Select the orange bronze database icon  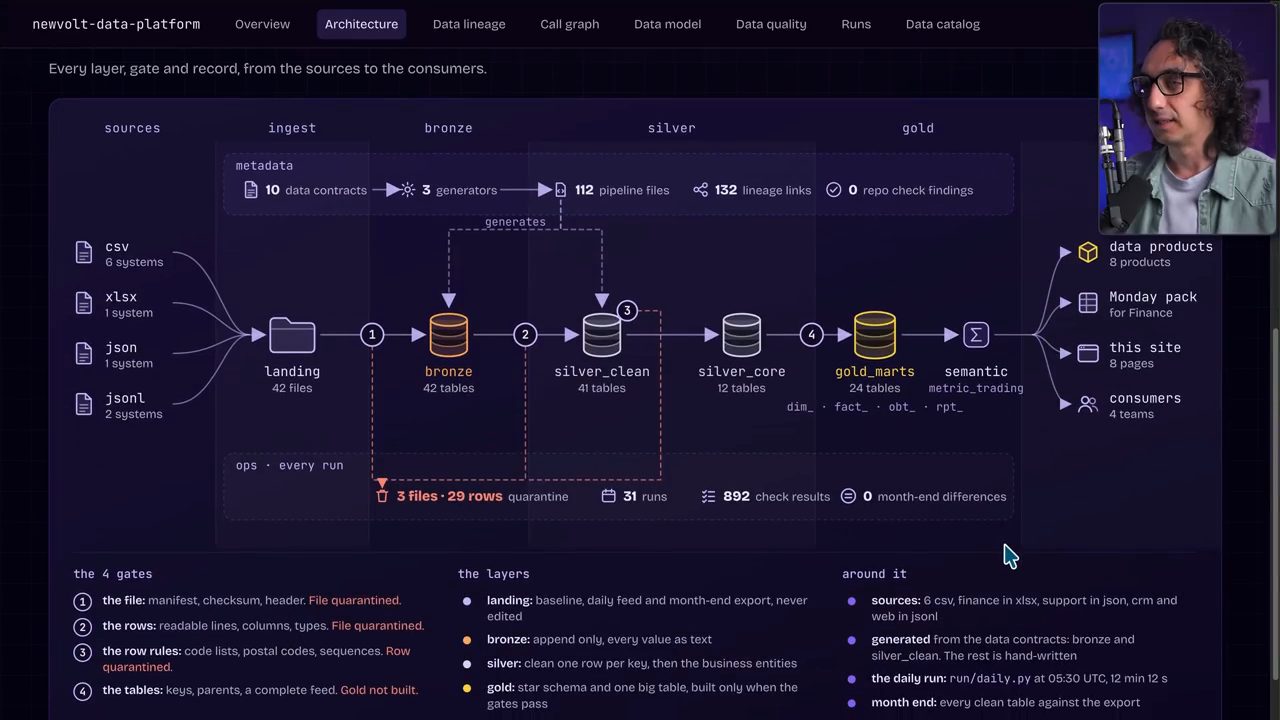[x=448, y=335]
